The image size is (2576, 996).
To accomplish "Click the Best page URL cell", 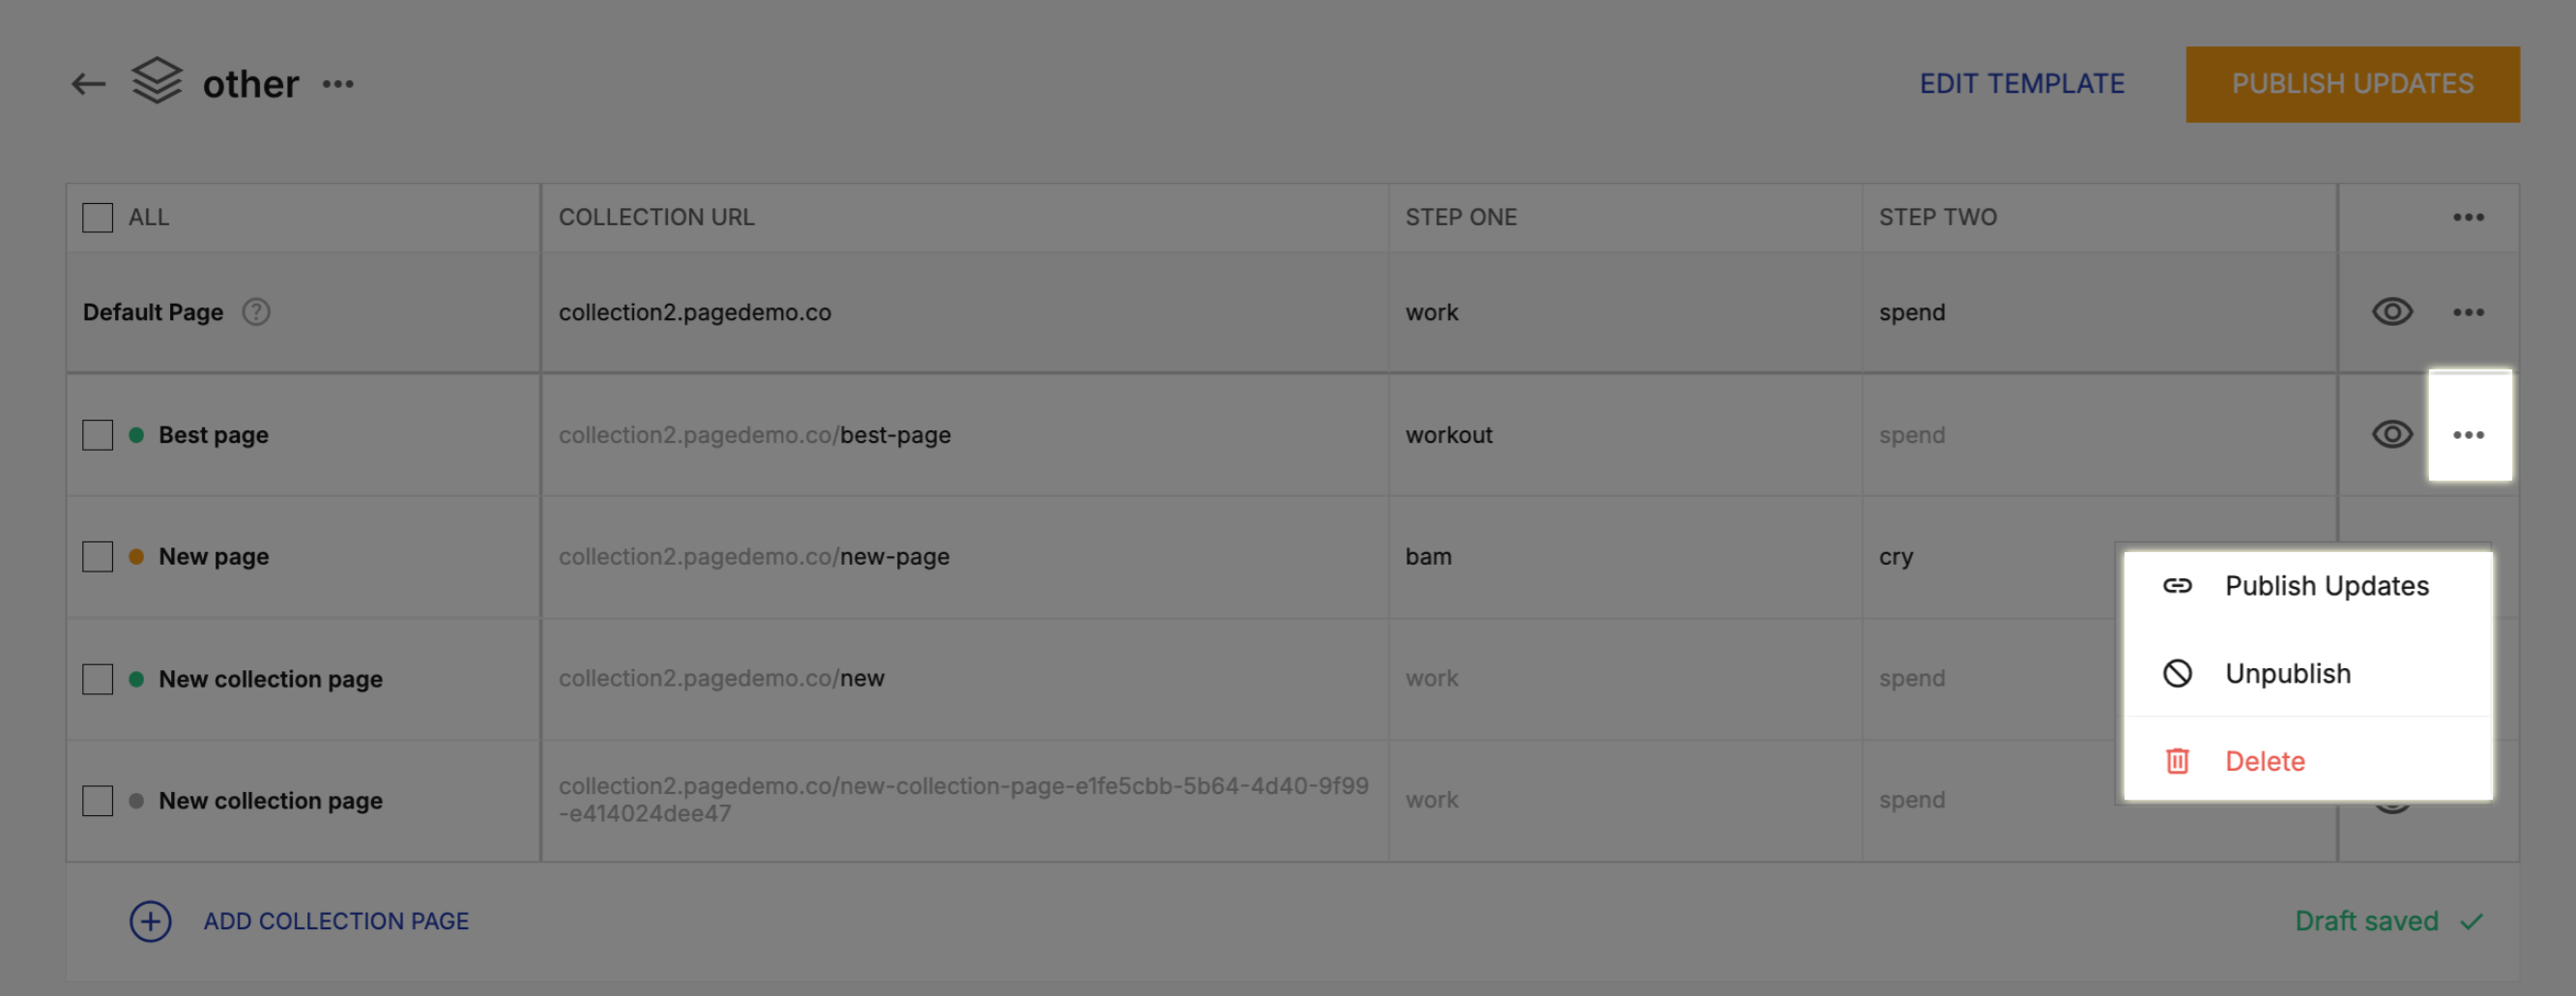I will [755, 435].
